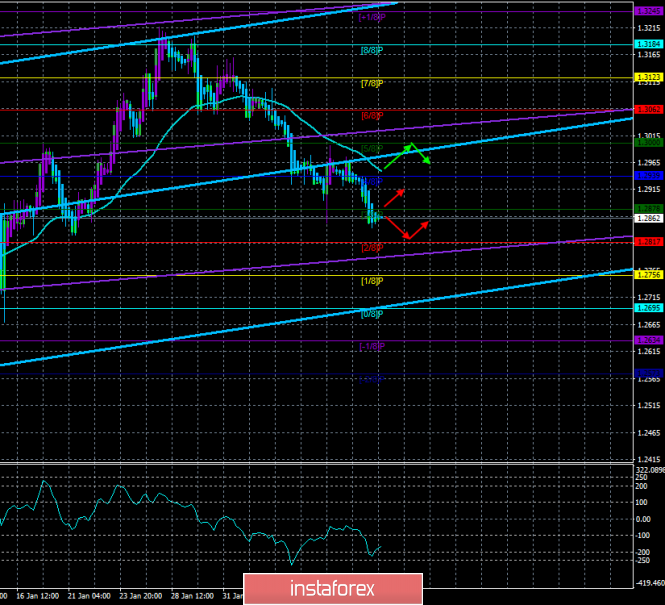The height and width of the screenshot is (605, 665).
Task: Select the 1.2817 red price tag
Action: pos(648,241)
